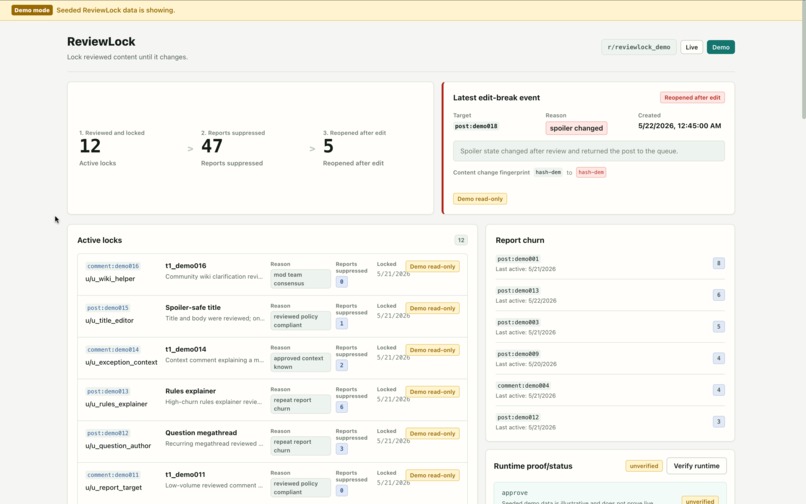The image size is (806, 504).
Task: Click the mod team consensus reason tag
Action: point(300,279)
